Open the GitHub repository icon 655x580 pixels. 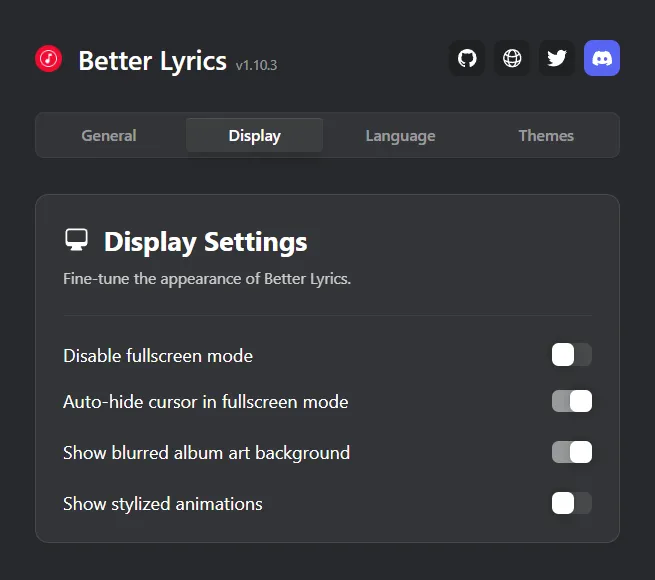[x=467, y=58]
